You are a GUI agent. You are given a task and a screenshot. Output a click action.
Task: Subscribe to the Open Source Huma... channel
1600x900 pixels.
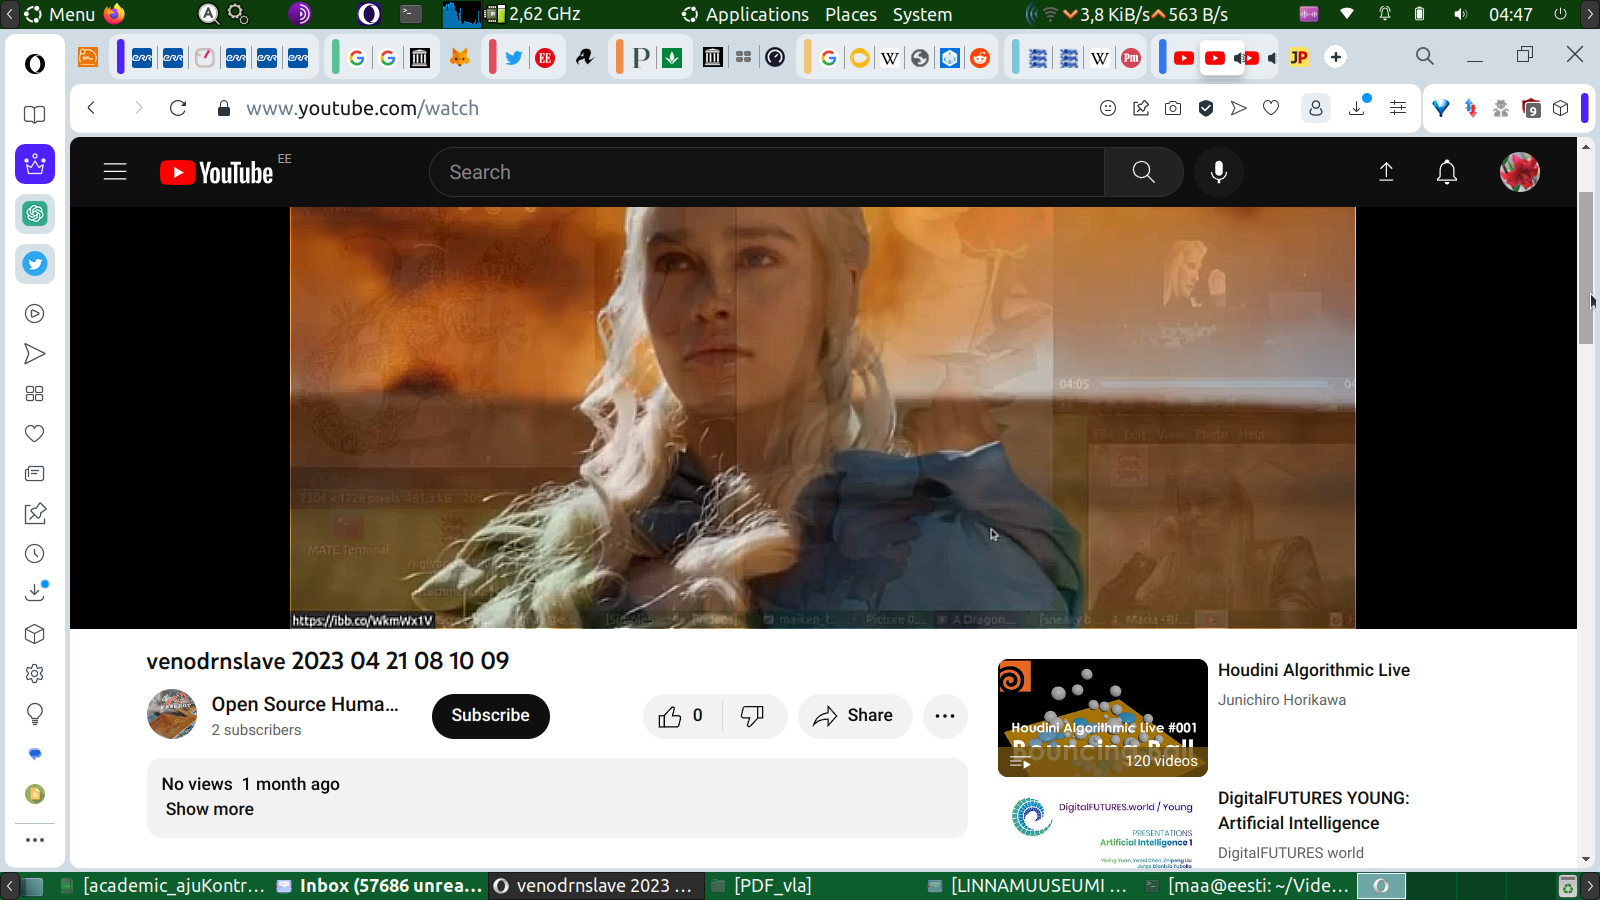[x=490, y=716]
